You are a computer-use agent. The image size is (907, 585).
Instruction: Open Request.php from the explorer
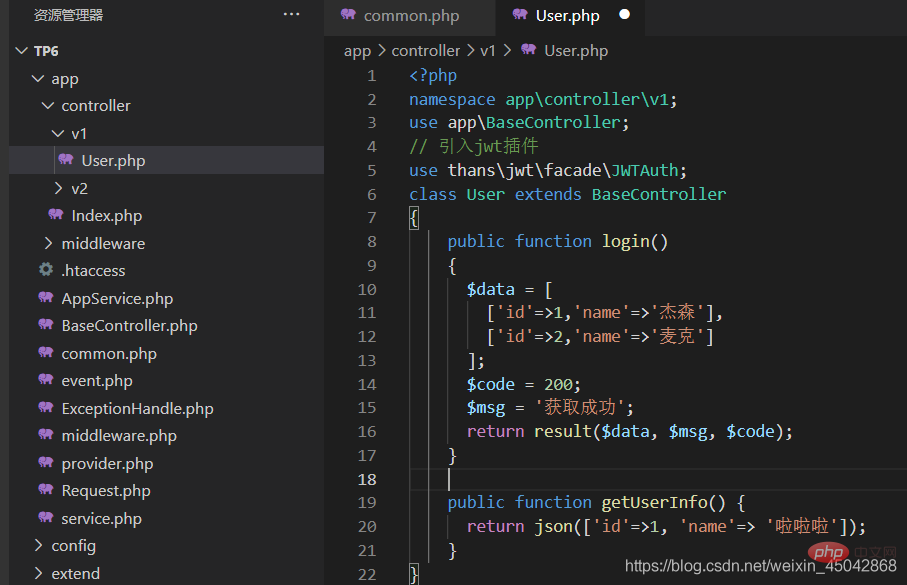[106, 491]
